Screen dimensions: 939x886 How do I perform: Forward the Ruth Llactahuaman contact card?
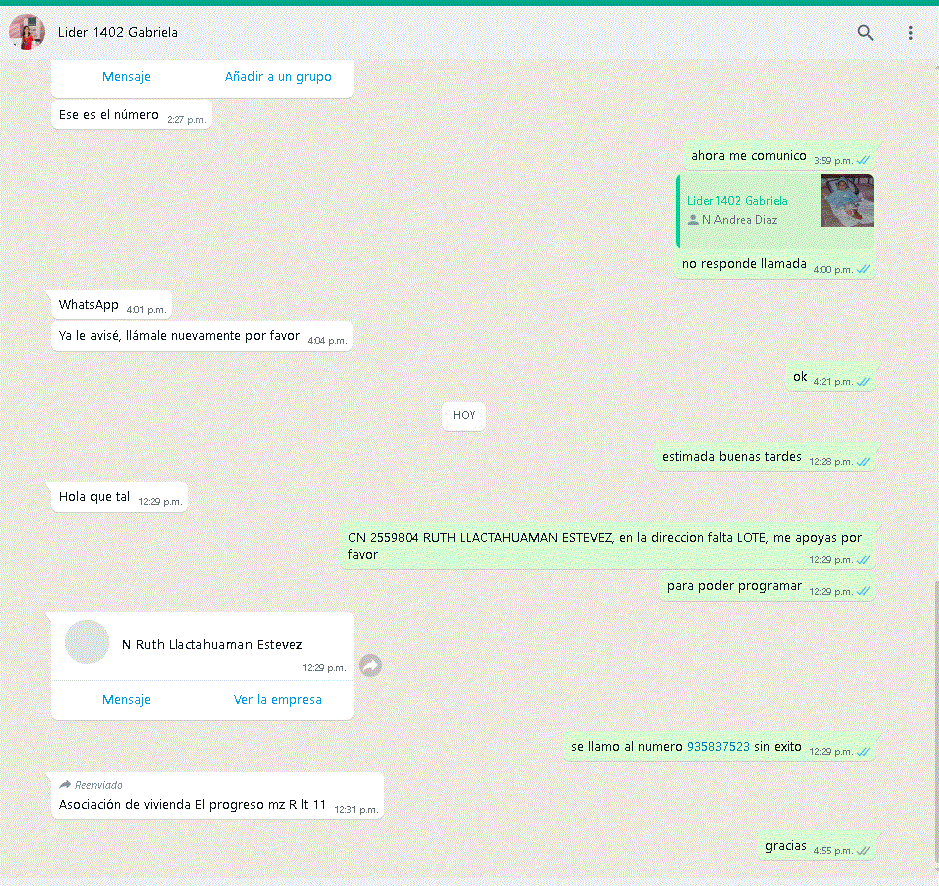(x=371, y=666)
